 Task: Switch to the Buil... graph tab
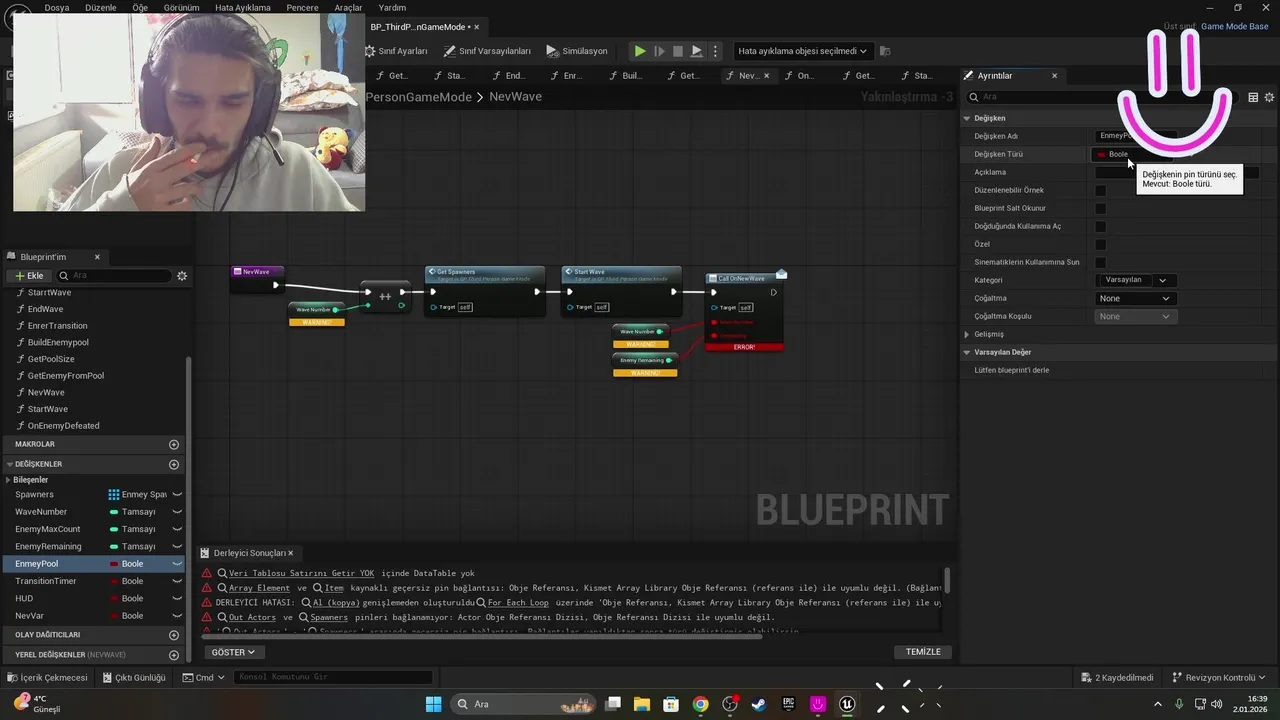click(x=625, y=76)
